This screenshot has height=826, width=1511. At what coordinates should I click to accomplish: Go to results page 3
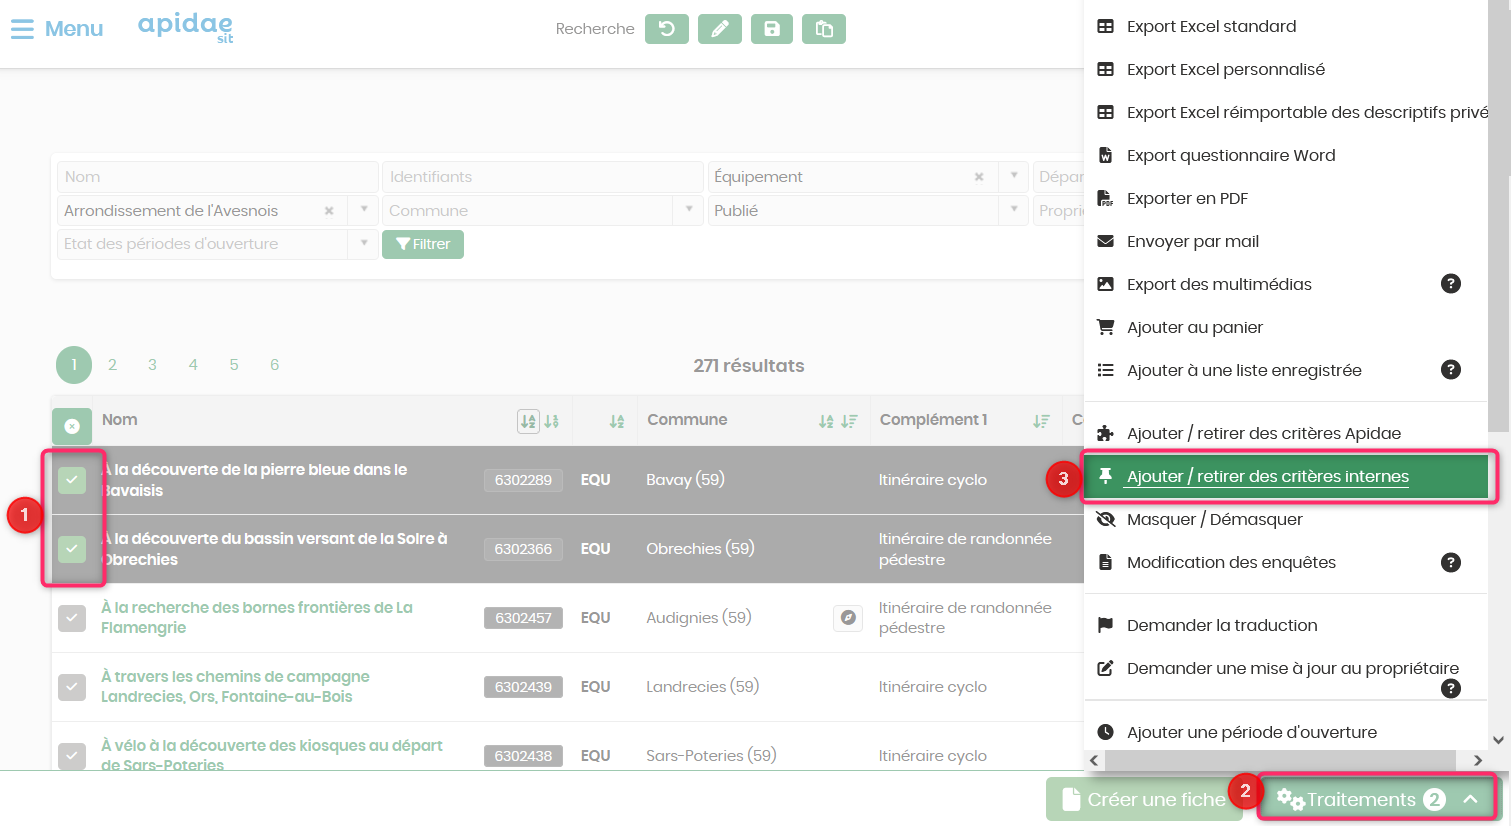pyautogui.click(x=152, y=365)
